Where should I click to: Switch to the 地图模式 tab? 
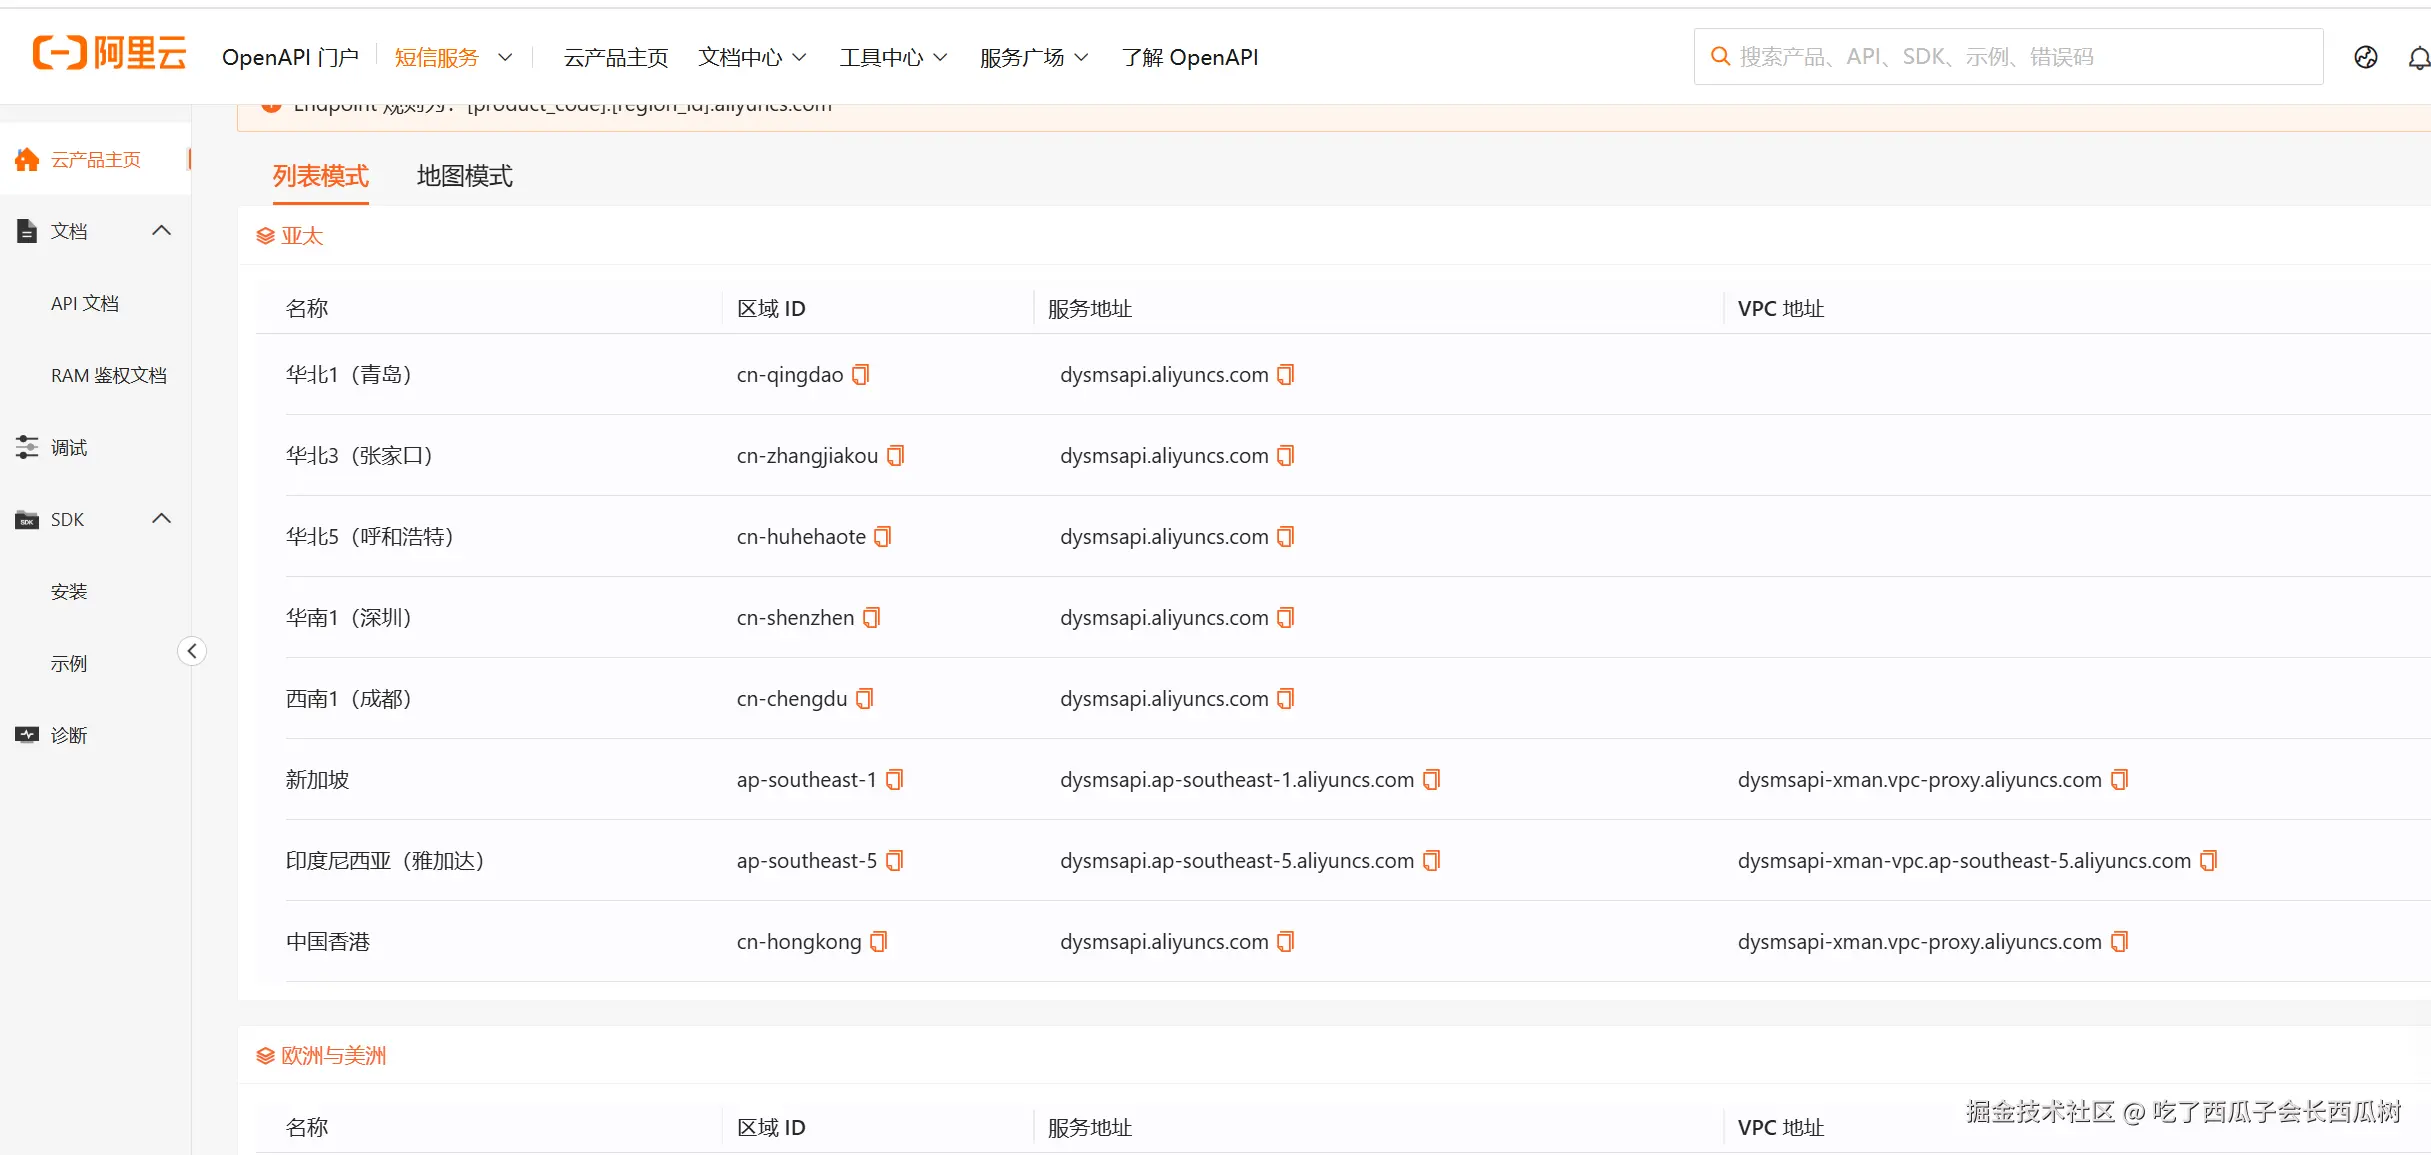click(x=464, y=176)
